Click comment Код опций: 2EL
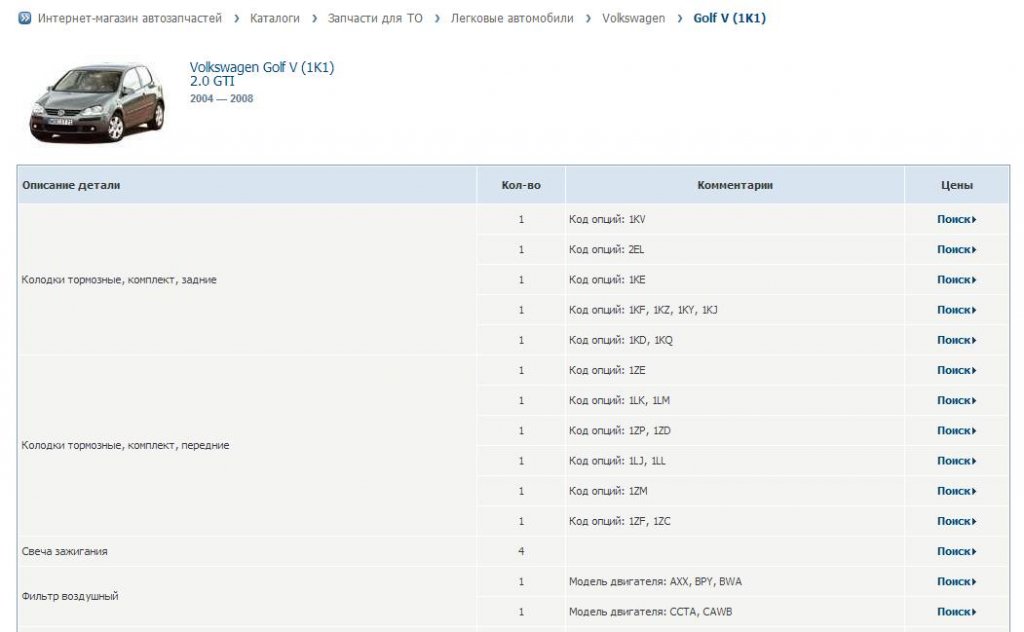1024x632 pixels. tap(606, 249)
